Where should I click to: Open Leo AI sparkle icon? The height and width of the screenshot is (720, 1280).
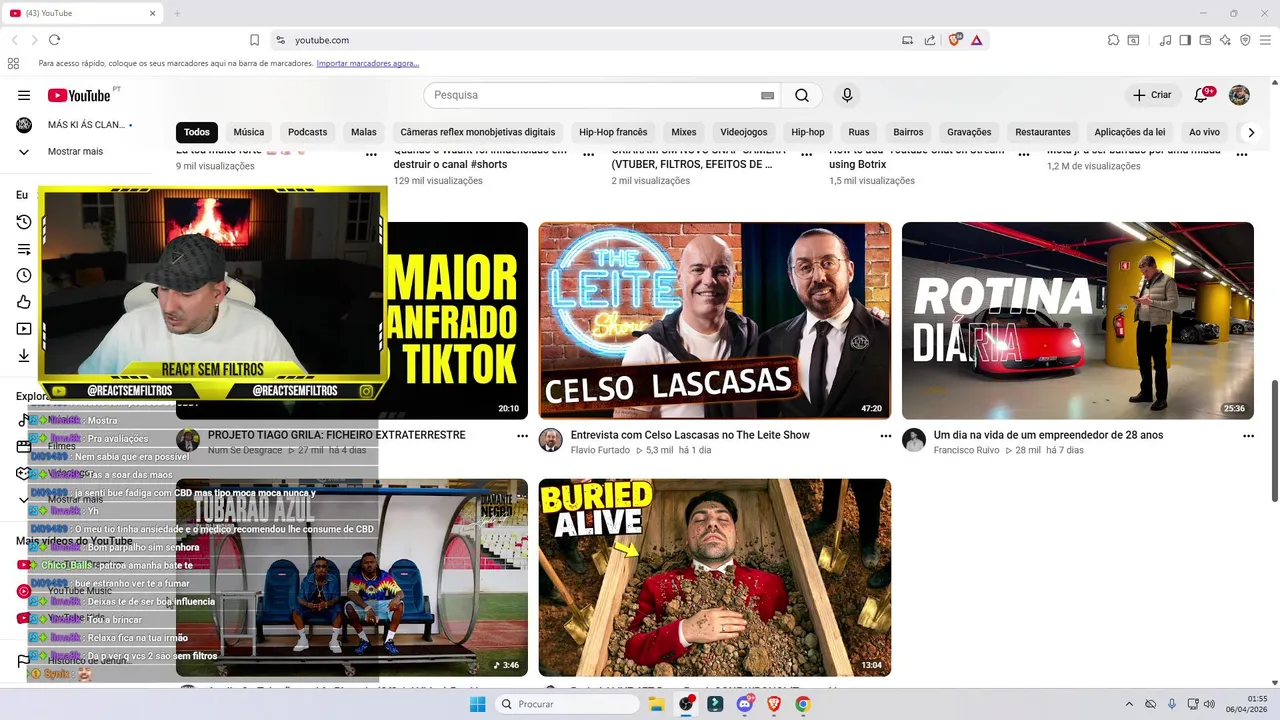coord(1225,40)
